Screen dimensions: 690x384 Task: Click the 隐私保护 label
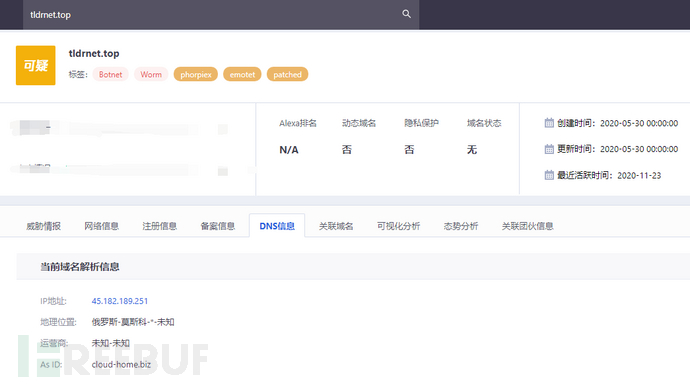tap(422, 123)
